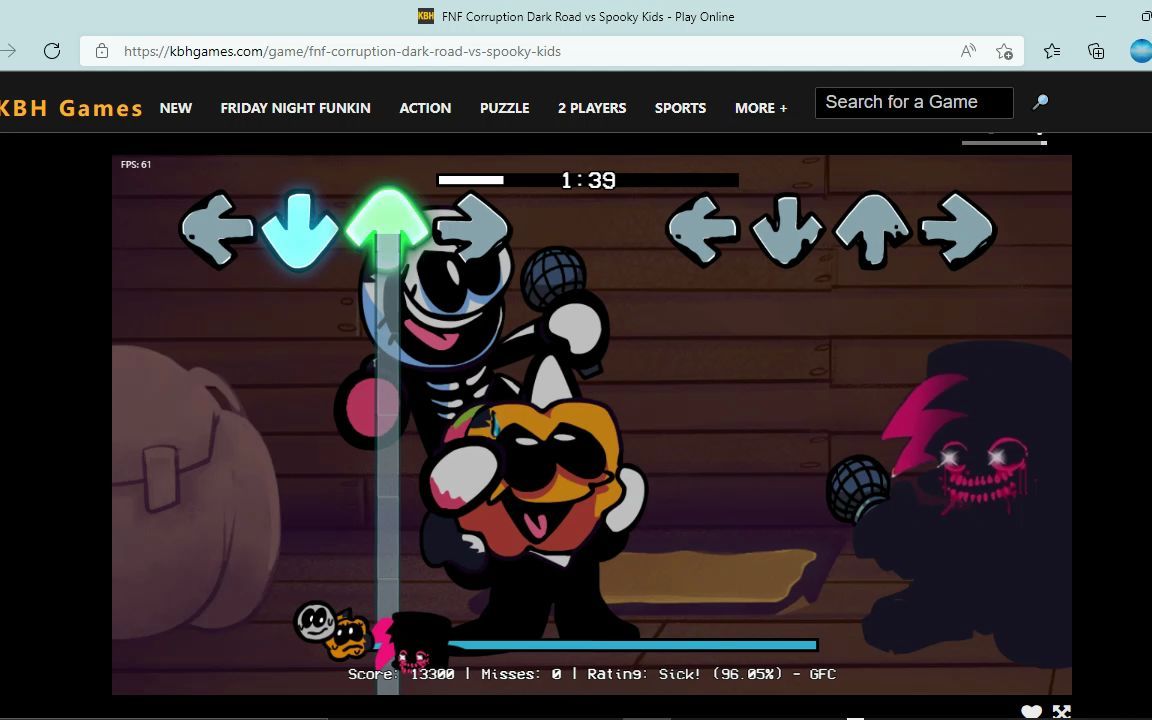1152x720 pixels.
Task: Click the FPS: 61 counter
Action: point(136,165)
